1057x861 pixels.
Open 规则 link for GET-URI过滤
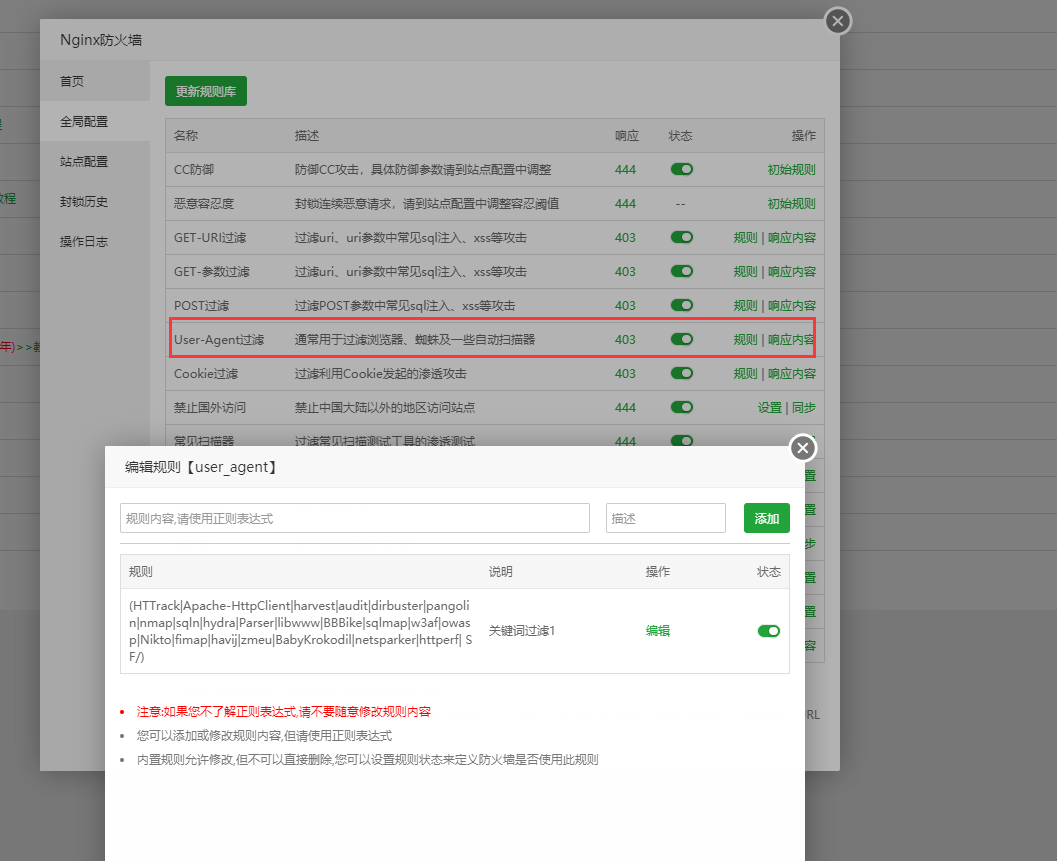coord(746,237)
